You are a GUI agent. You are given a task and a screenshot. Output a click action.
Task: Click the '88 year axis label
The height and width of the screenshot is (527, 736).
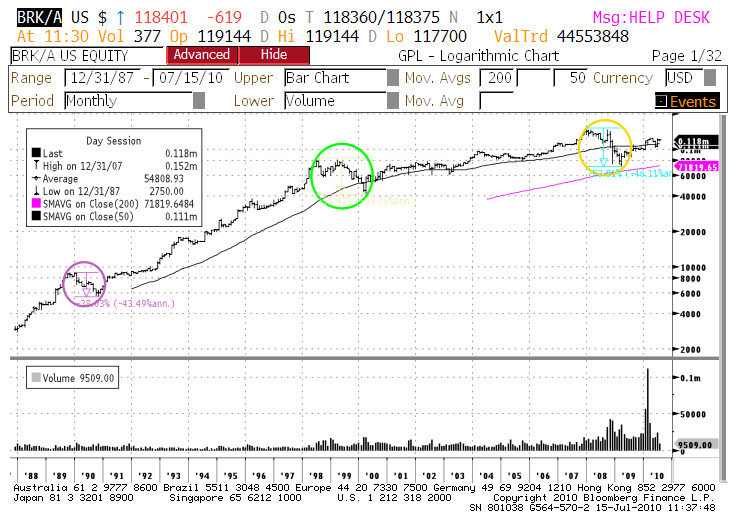(x=31, y=475)
